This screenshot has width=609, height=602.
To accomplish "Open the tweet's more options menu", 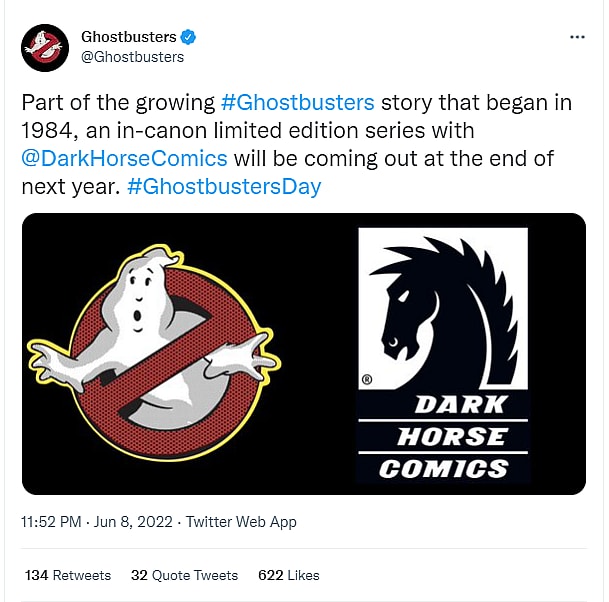I will (577, 37).
